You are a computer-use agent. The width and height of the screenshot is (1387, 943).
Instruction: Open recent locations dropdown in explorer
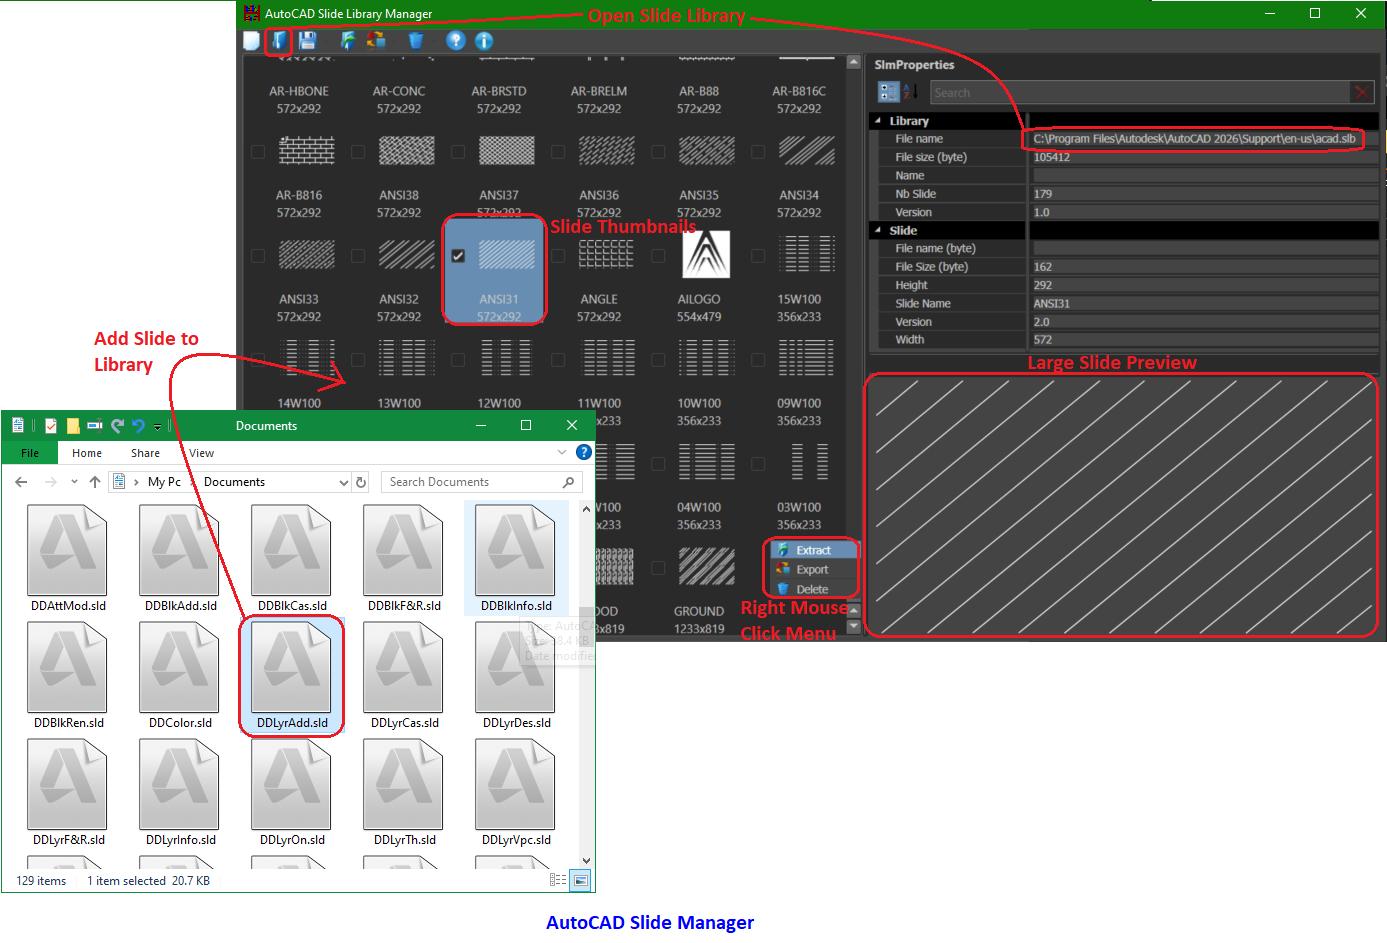tap(73, 482)
